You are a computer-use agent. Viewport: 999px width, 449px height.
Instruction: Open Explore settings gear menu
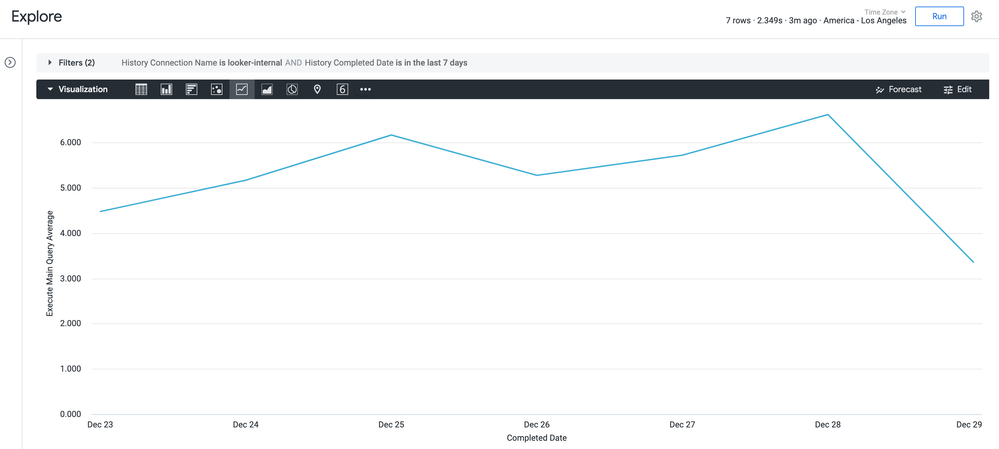click(977, 17)
